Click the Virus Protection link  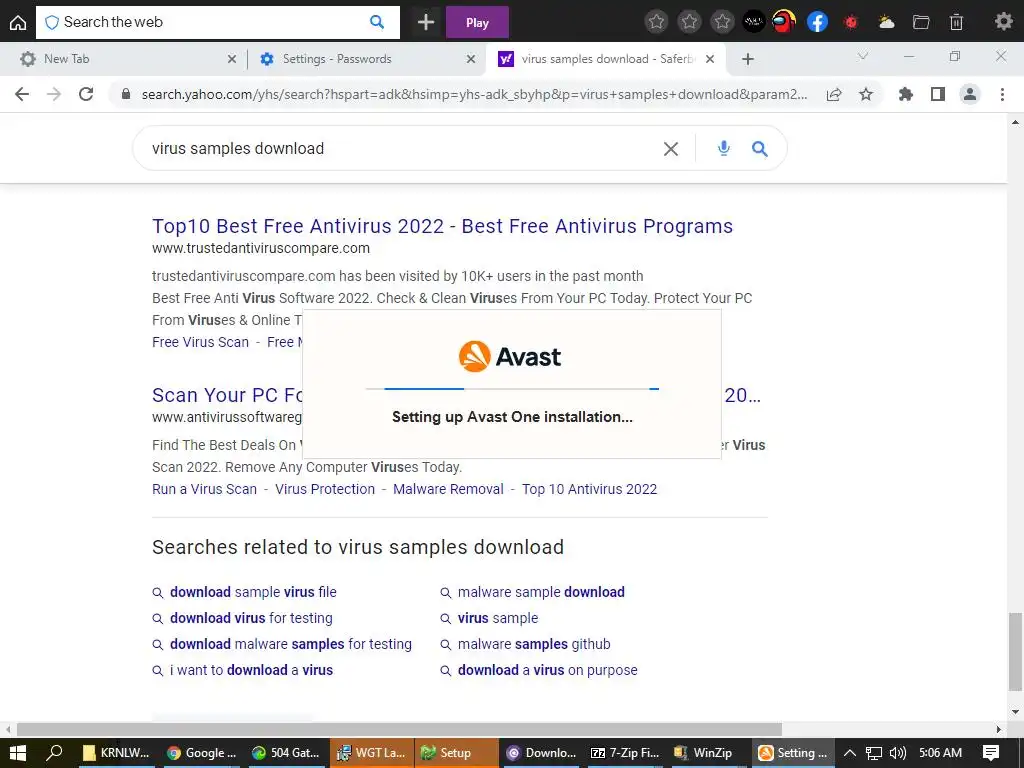[325, 489]
